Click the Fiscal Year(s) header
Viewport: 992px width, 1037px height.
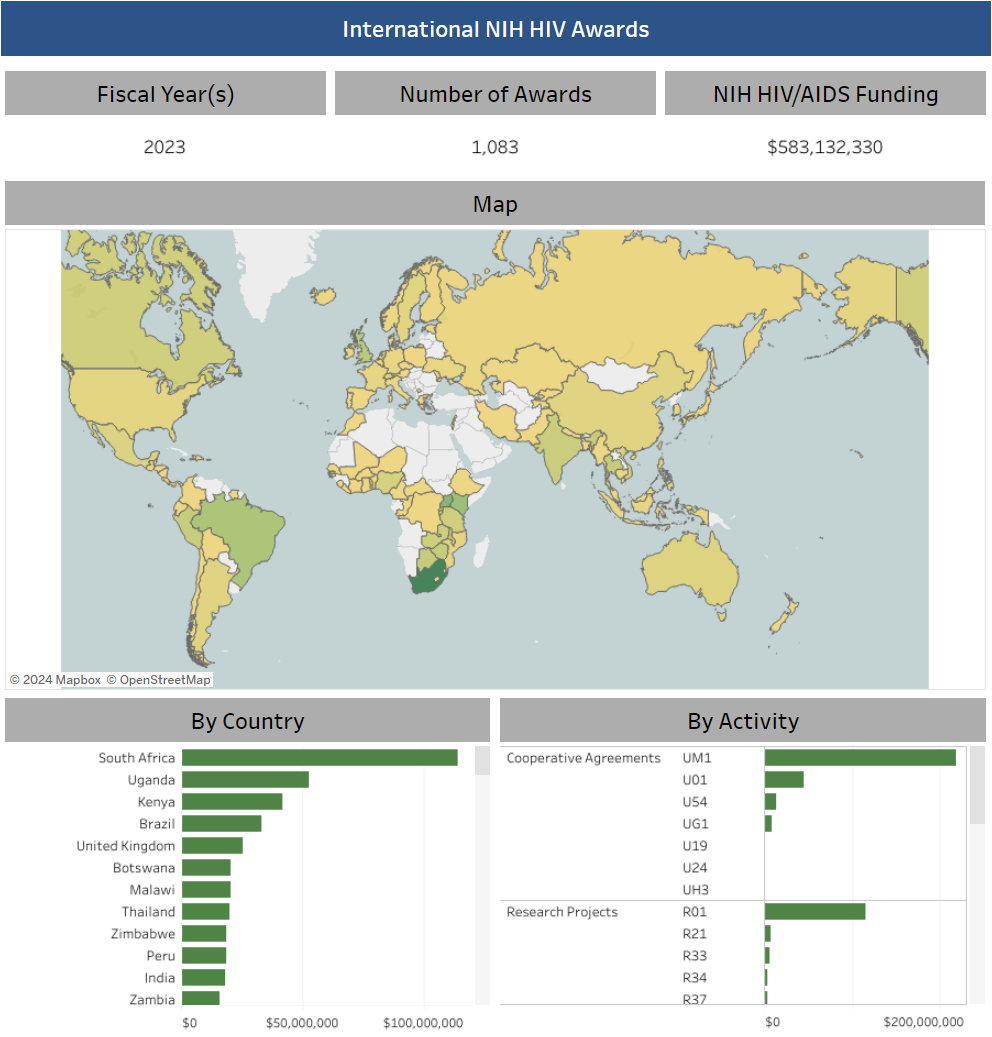pyautogui.click(x=165, y=93)
